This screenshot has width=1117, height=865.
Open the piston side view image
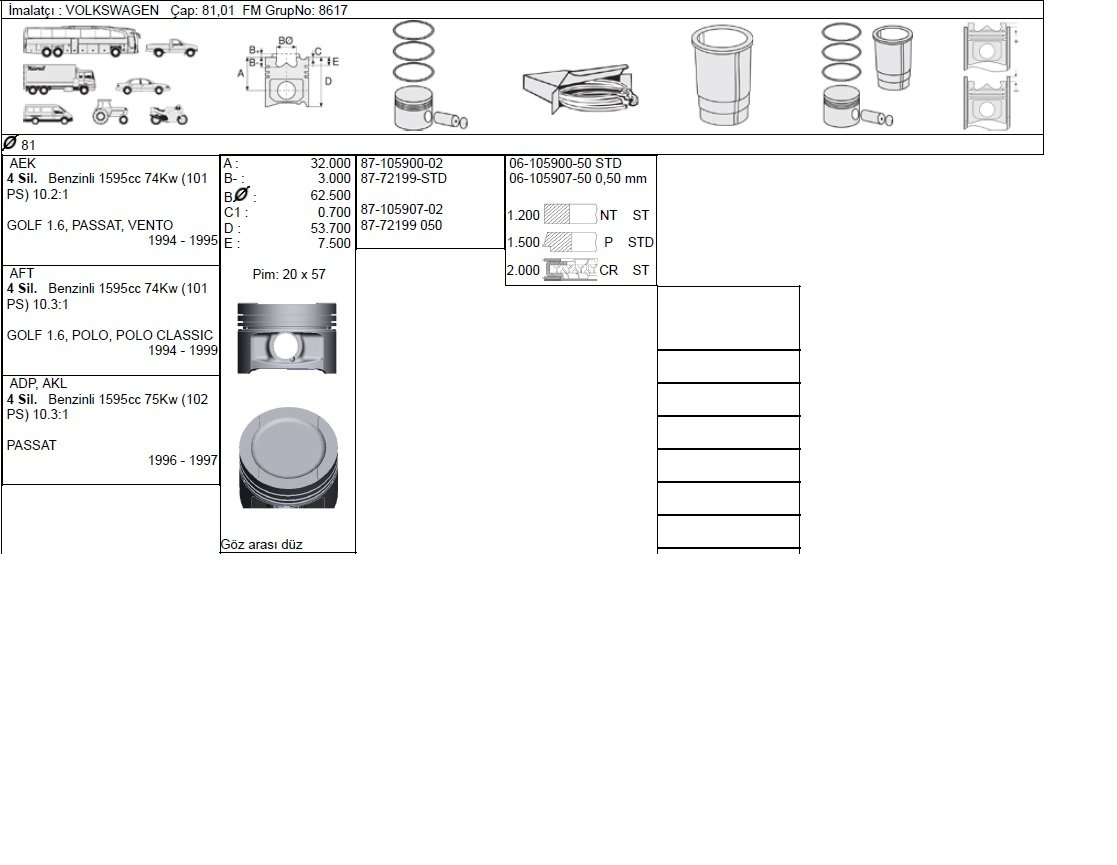point(287,338)
